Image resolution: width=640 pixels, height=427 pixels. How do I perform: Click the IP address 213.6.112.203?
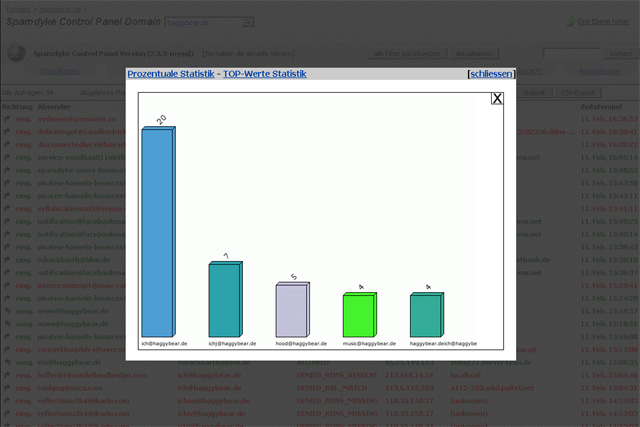coord(410,388)
